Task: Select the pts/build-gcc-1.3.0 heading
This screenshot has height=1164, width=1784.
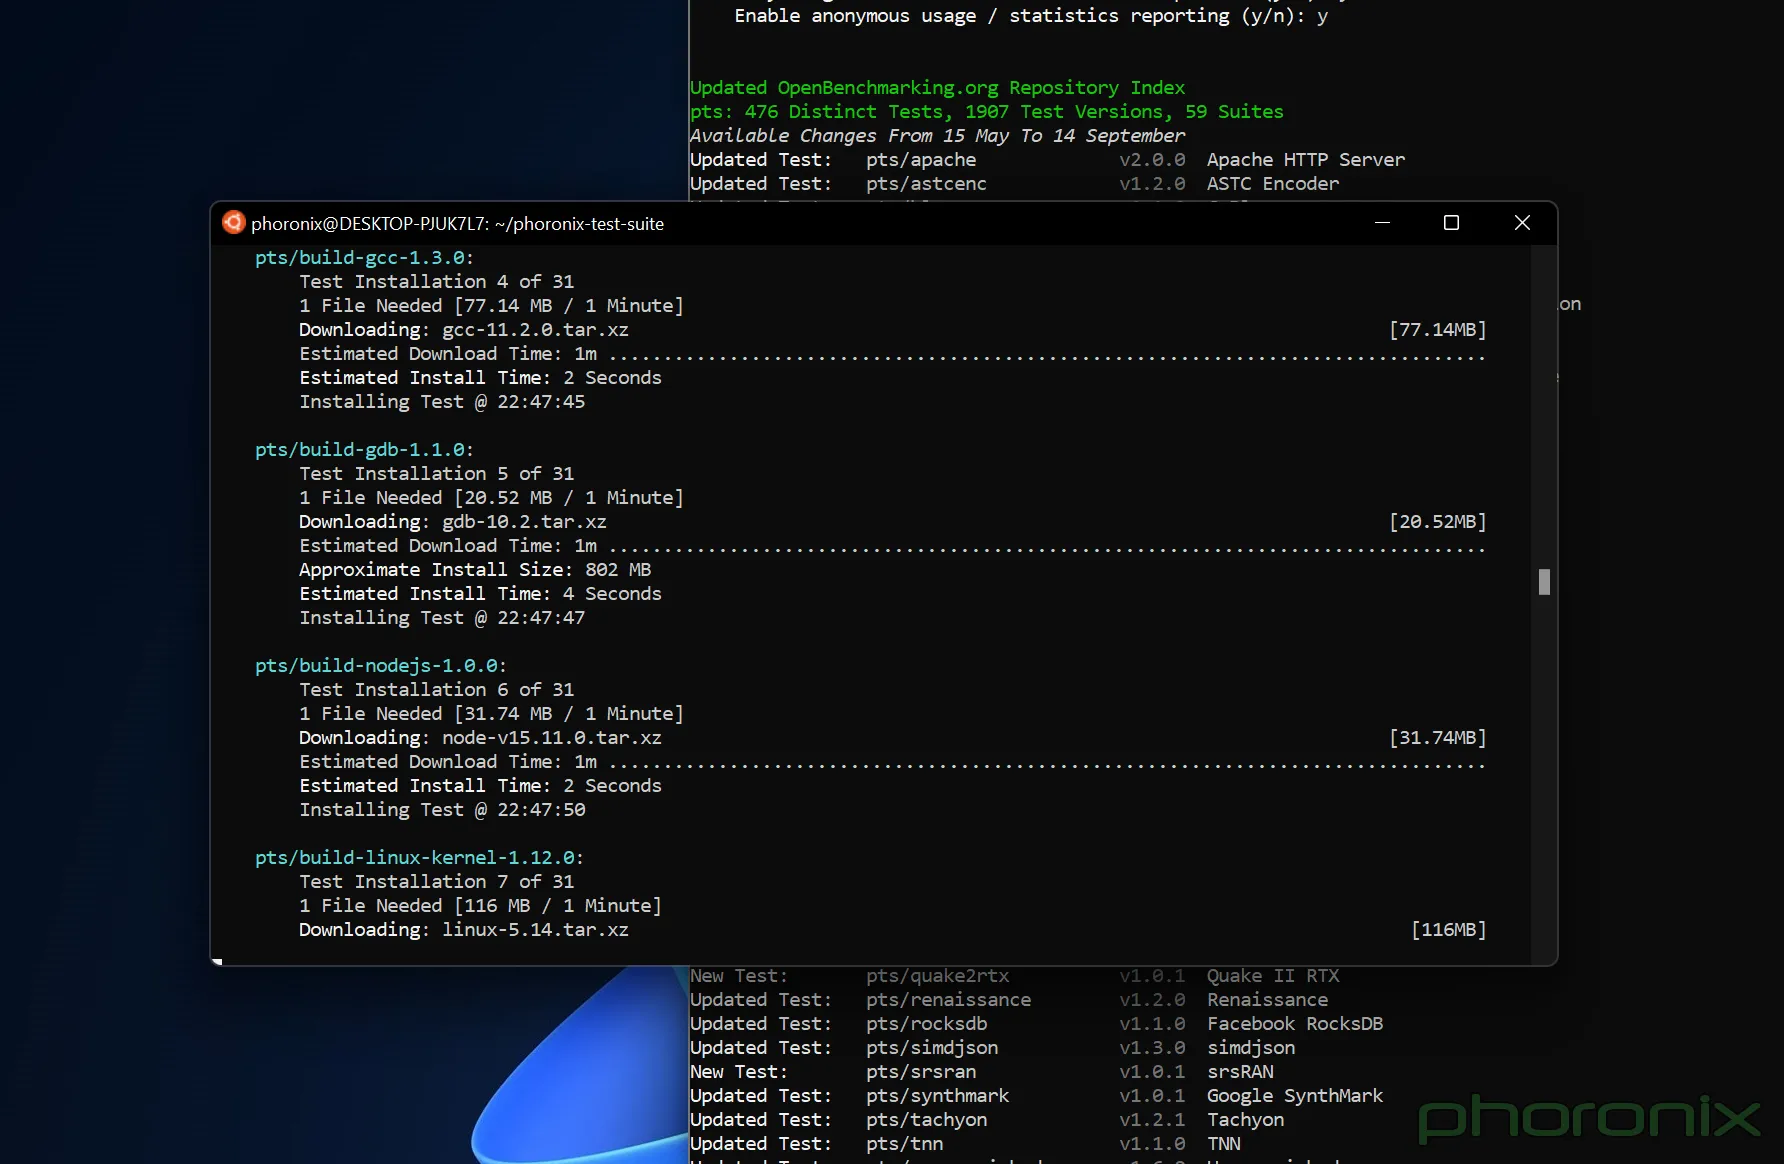Action: click(364, 258)
